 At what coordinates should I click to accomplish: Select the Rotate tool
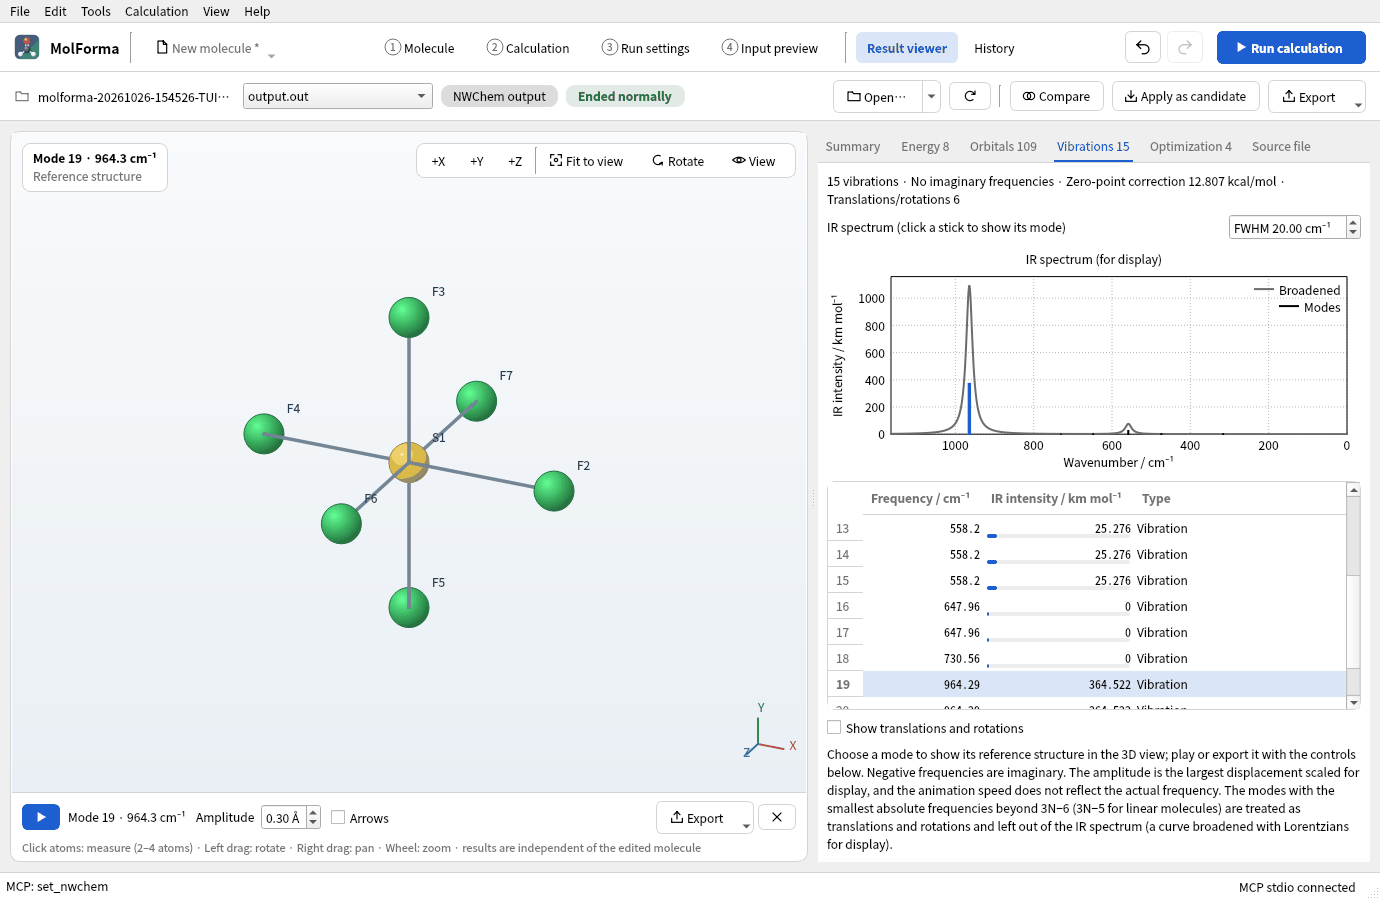coord(678,161)
